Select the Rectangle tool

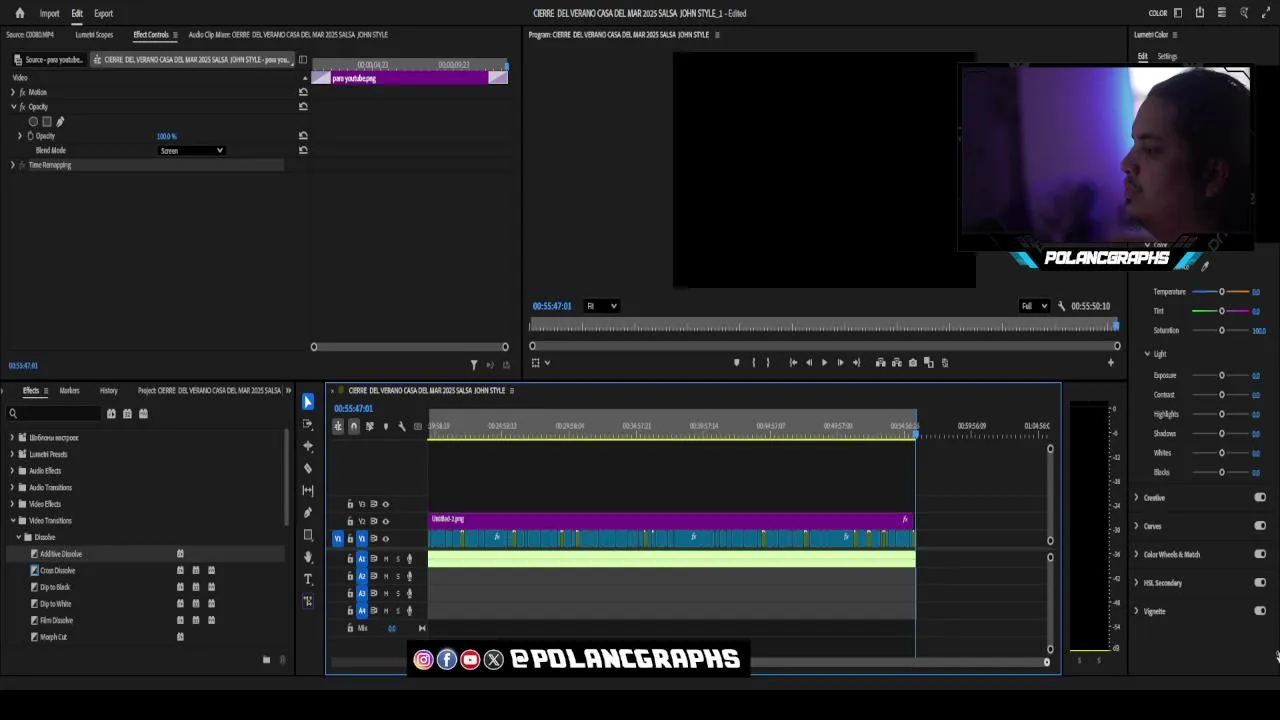click(x=307, y=535)
